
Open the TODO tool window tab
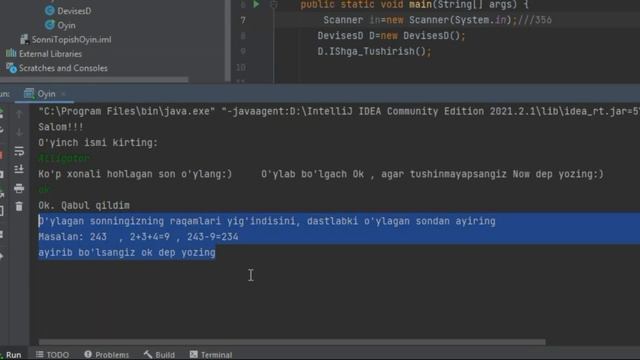tap(52, 355)
